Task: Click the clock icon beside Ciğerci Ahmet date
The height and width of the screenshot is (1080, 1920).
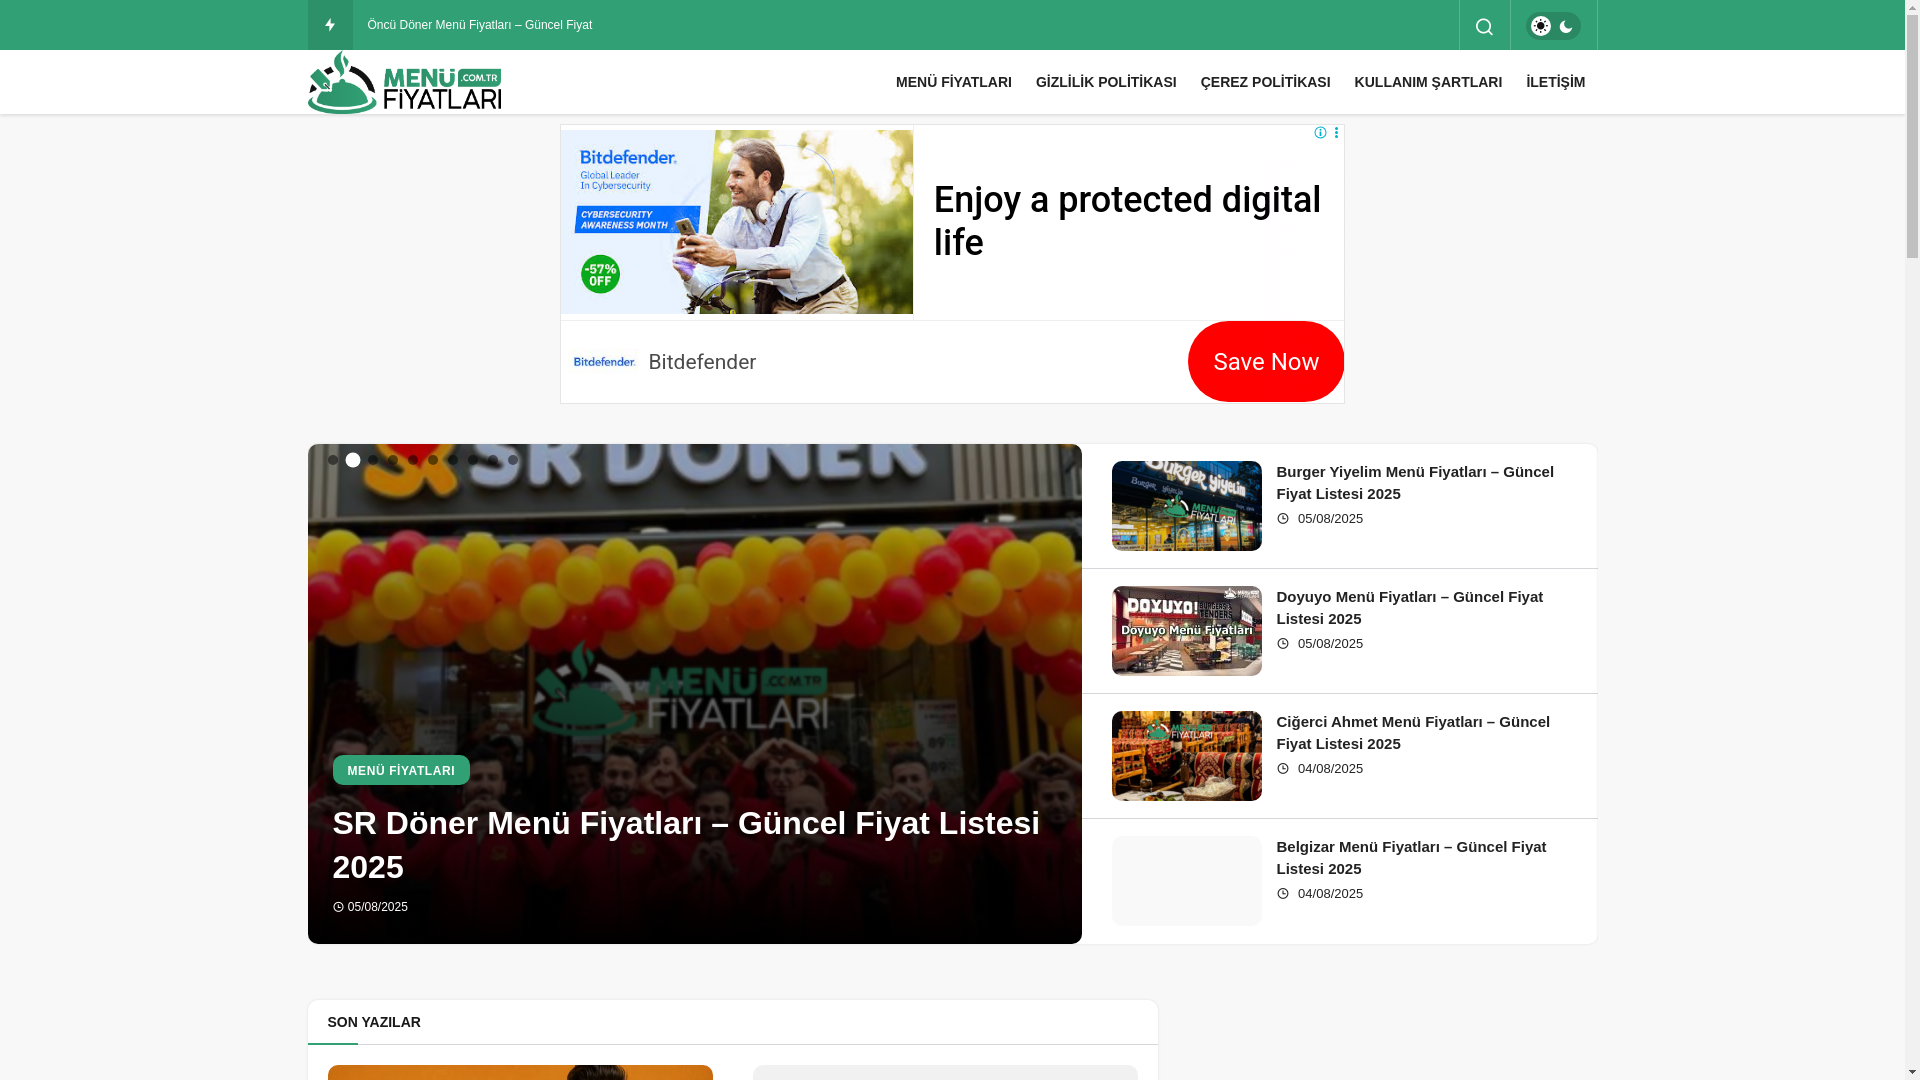Action: click(1283, 769)
